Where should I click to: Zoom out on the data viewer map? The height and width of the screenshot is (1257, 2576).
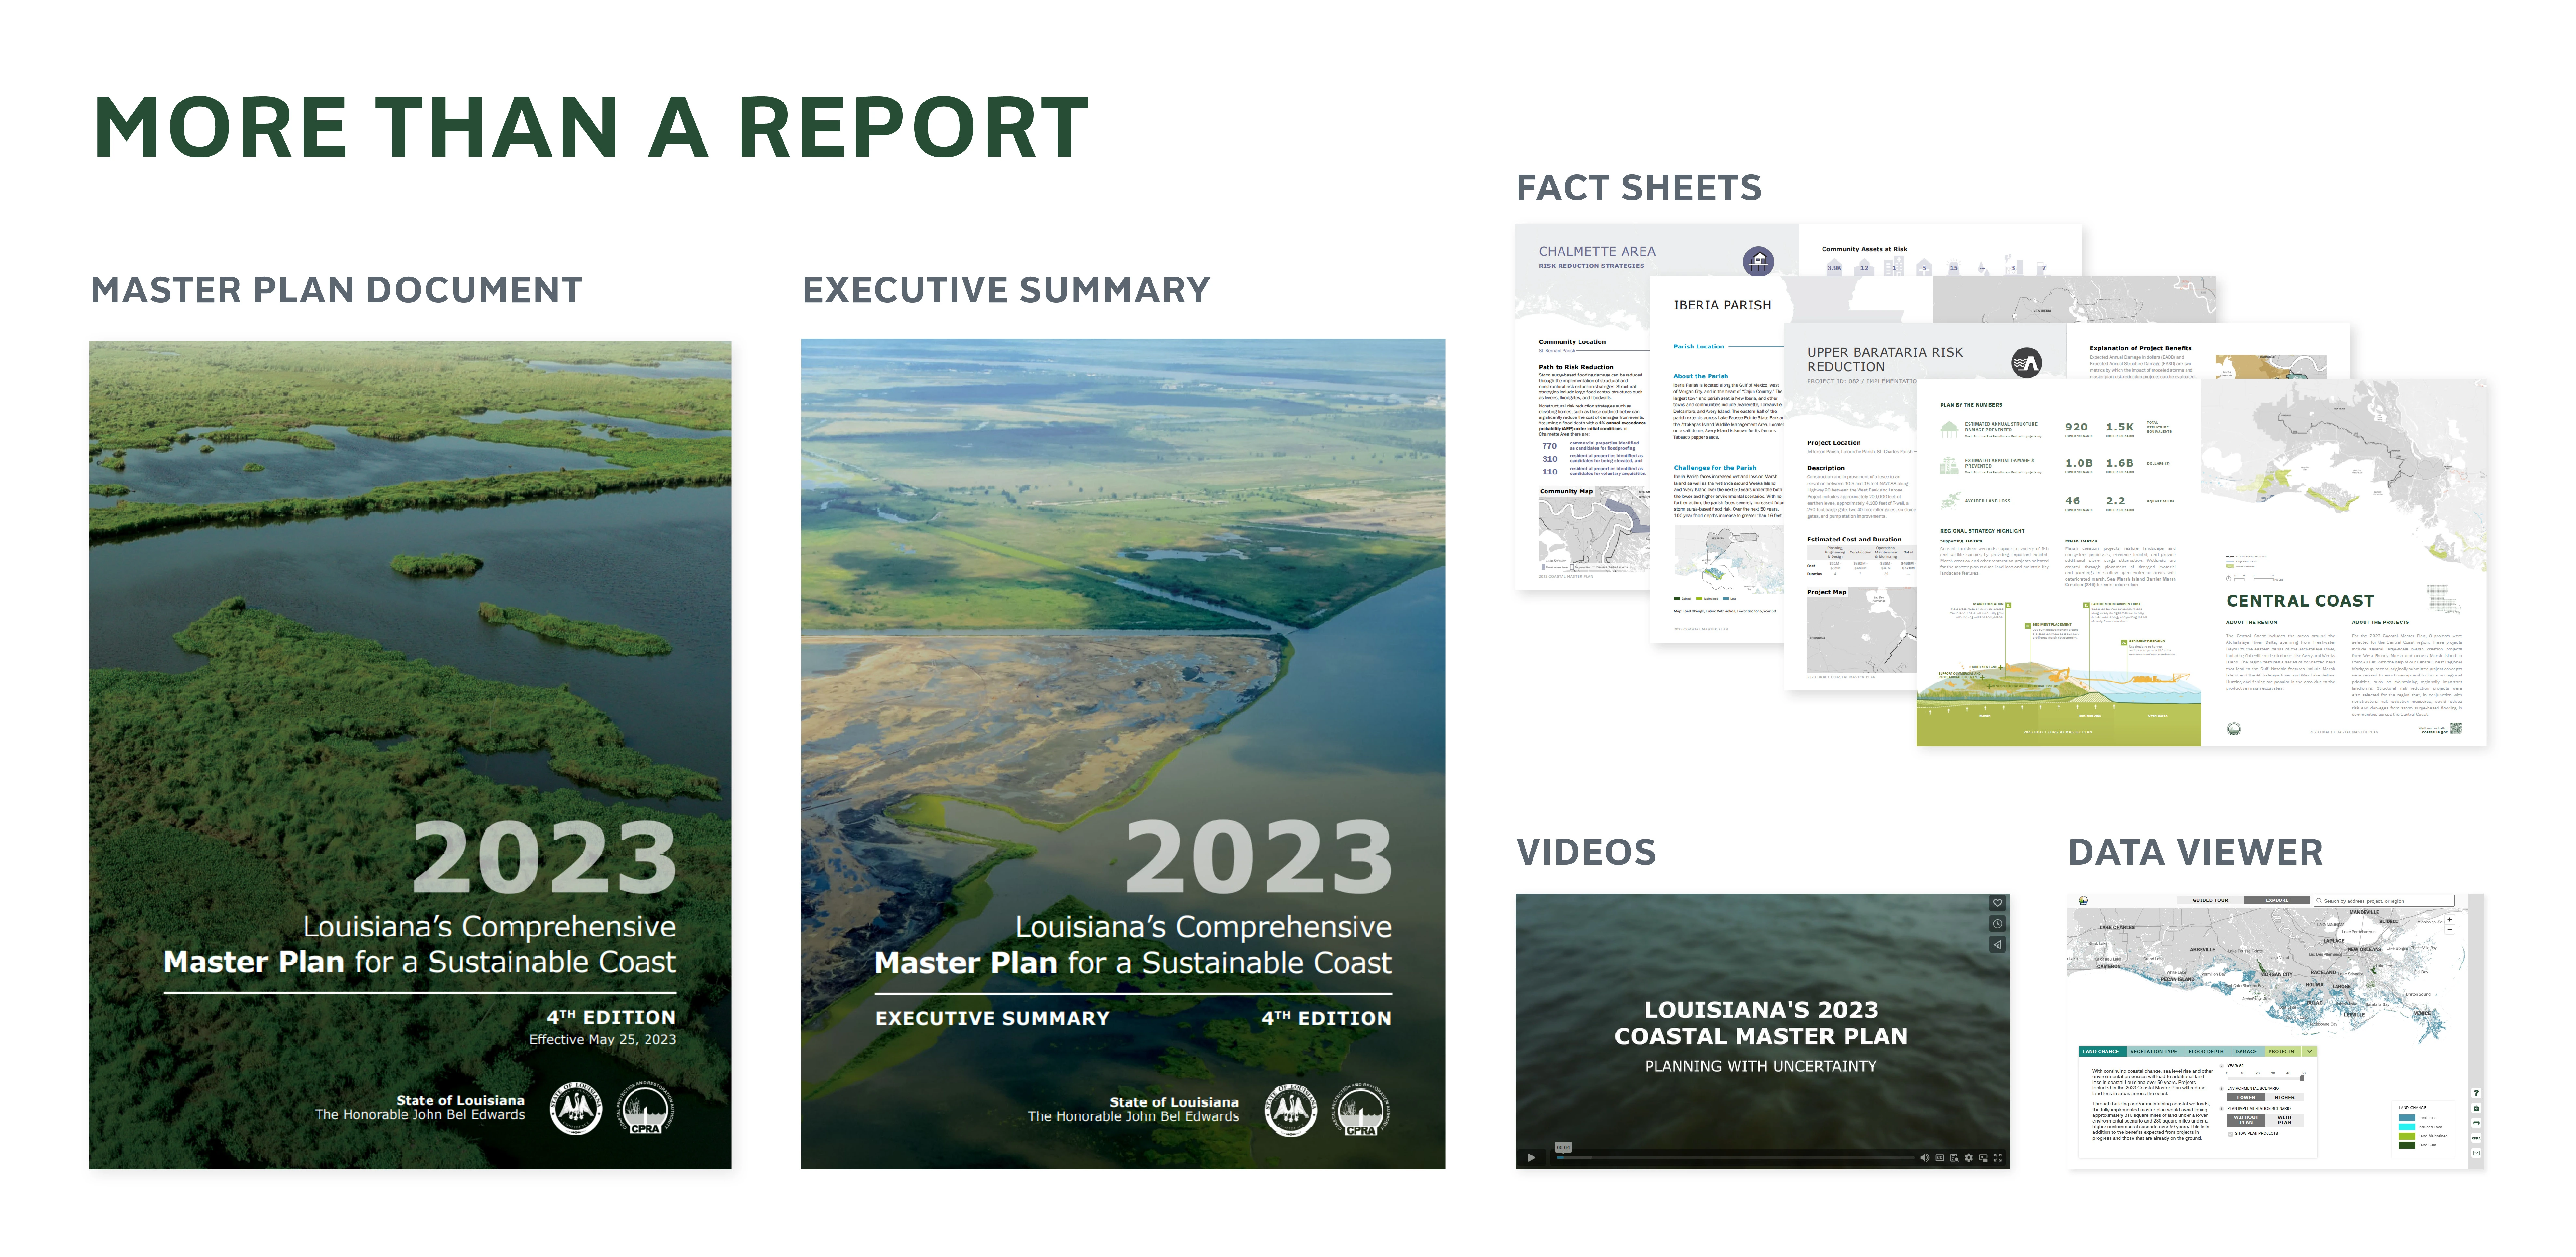[2450, 929]
